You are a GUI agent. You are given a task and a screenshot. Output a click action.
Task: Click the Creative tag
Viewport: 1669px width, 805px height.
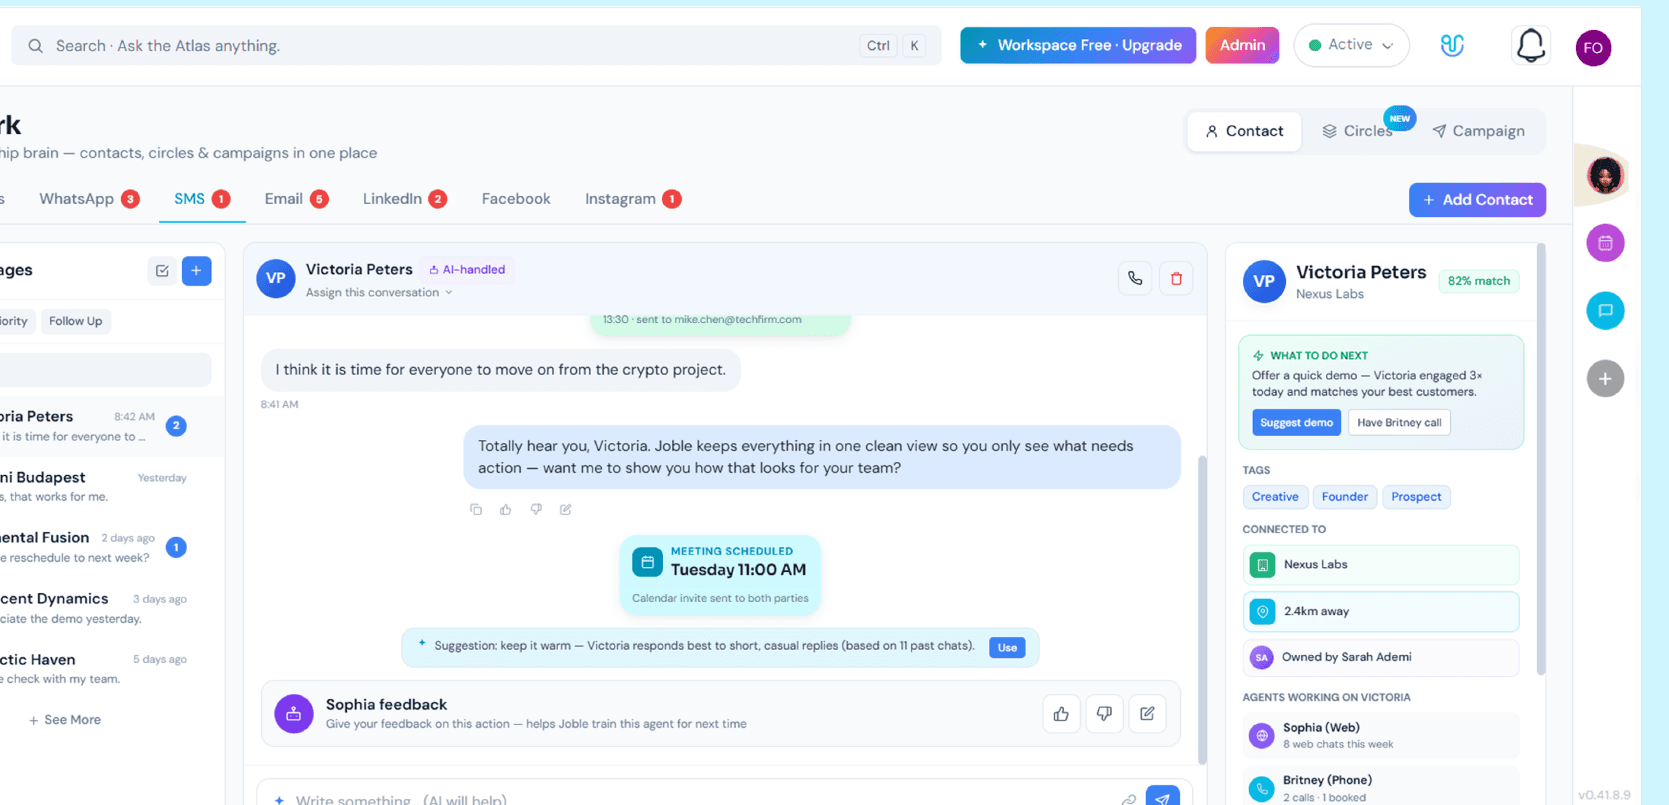pos(1275,497)
